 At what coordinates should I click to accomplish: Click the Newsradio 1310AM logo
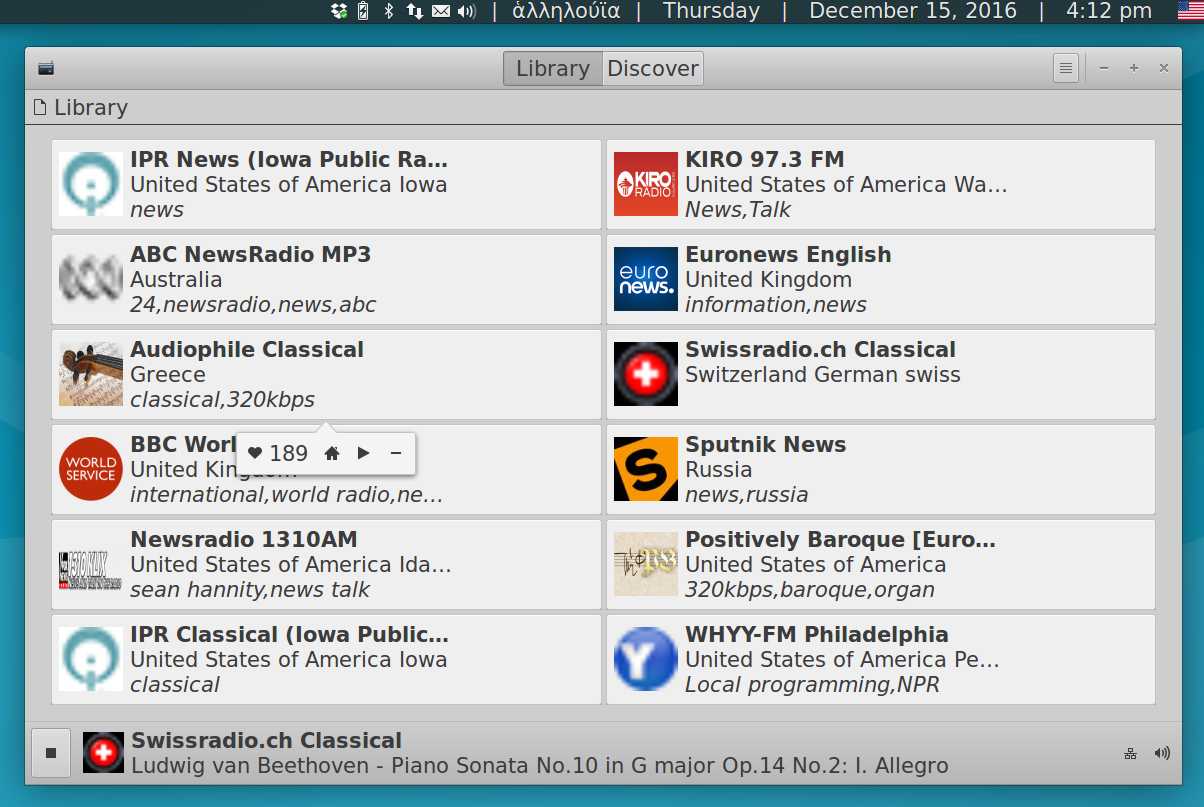coord(91,569)
